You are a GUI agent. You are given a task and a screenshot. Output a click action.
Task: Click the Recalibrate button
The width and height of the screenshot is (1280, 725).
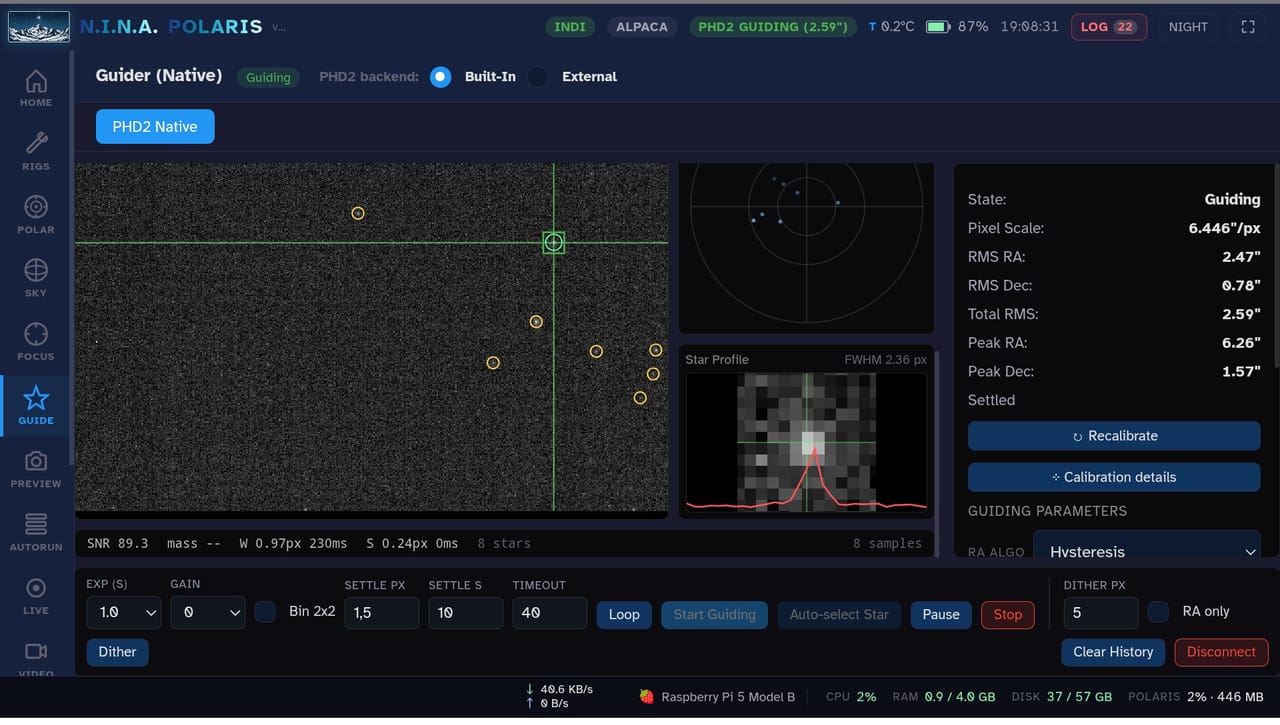[1114, 436]
